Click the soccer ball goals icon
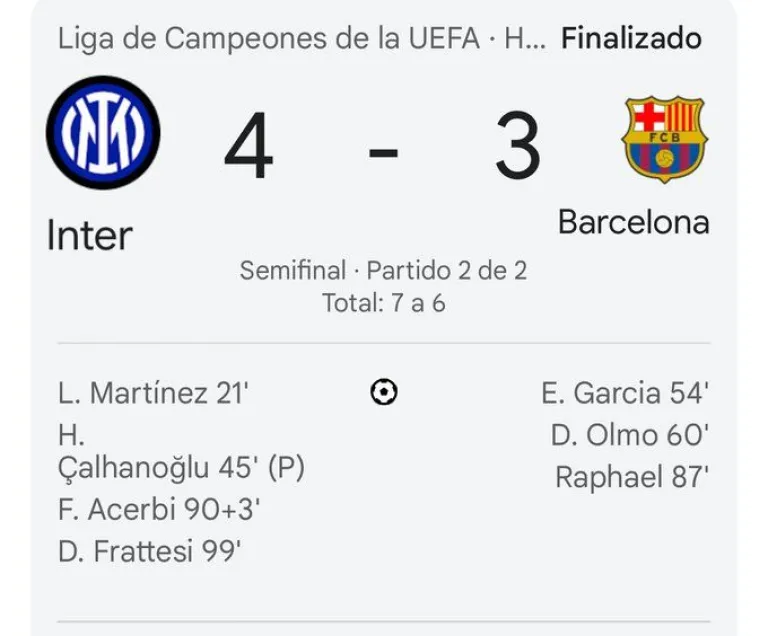The image size is (768, 636). pos(383,393)
